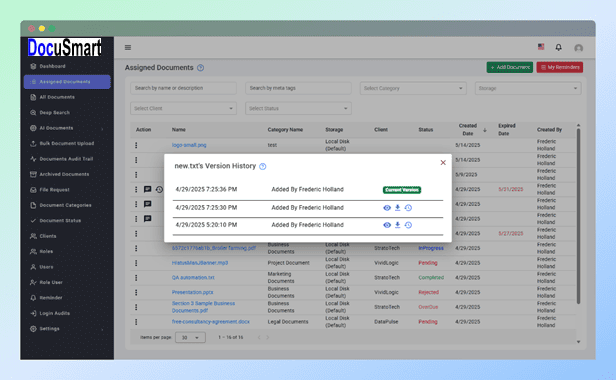Viewport: 616px width, 380px height.
Task: Open Documents Audit Trail in the sidebar
Action: [x=67, y=159]
